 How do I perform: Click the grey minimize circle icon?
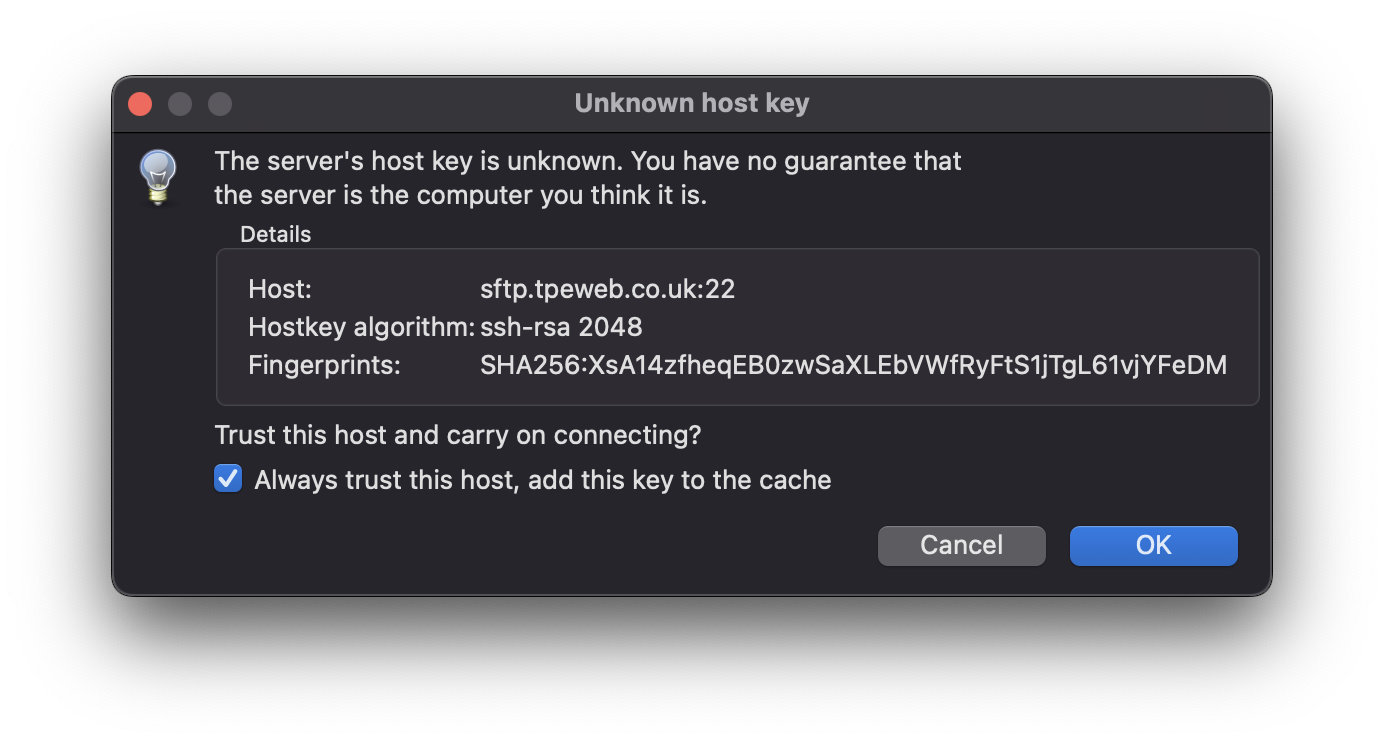coord(180,103)
